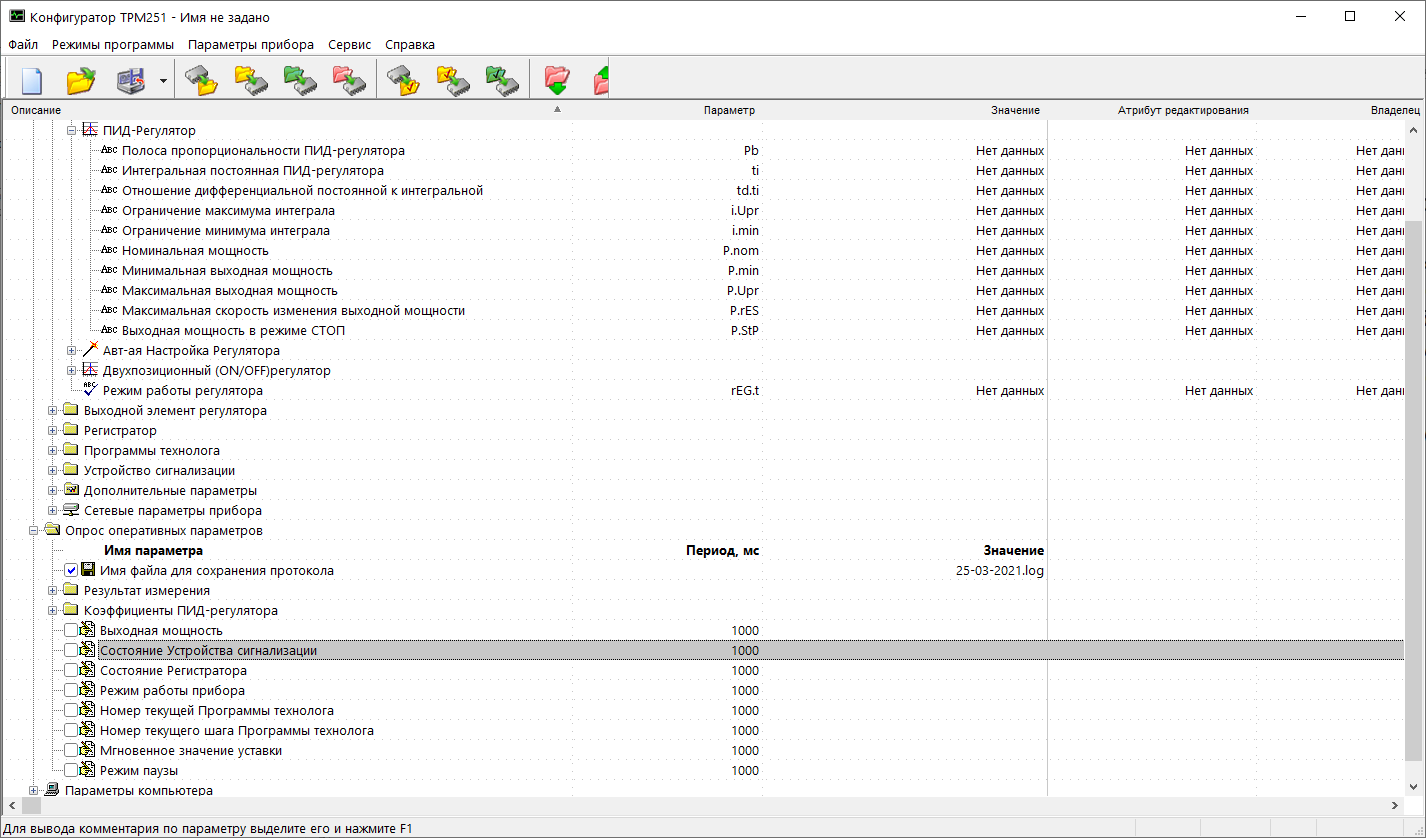
Task: Click the parameter icon beside Выходная мощность
Action: tap(88, 631)
